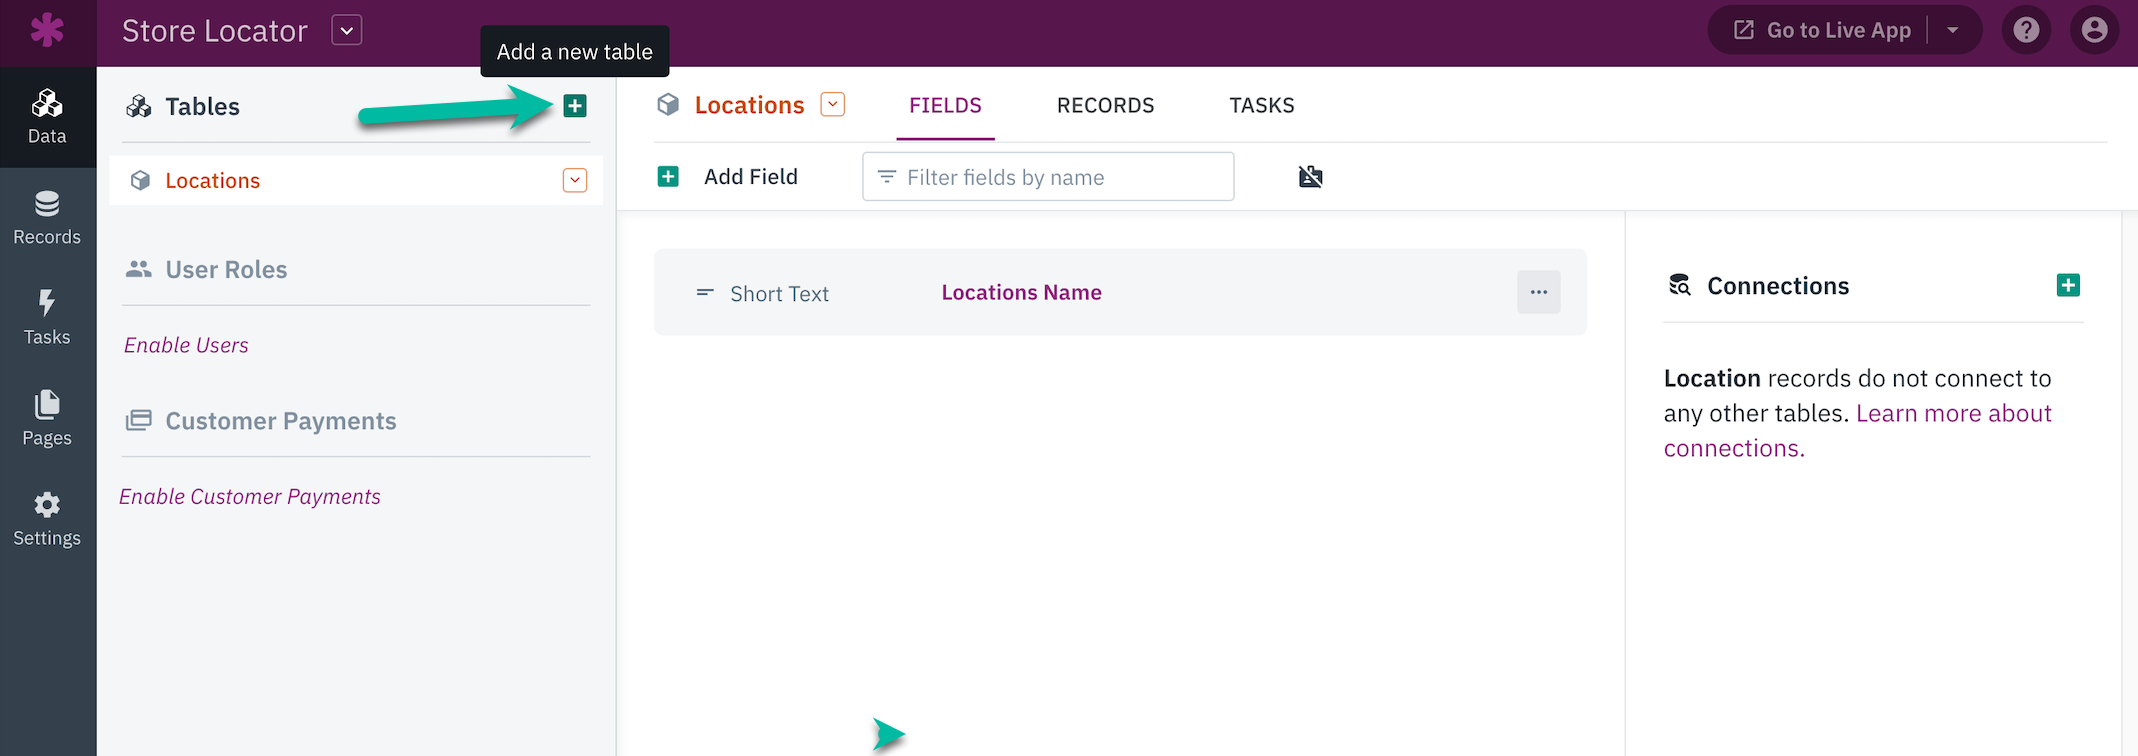
Task: Click the Enable Users link
Action: click(186, 345)
